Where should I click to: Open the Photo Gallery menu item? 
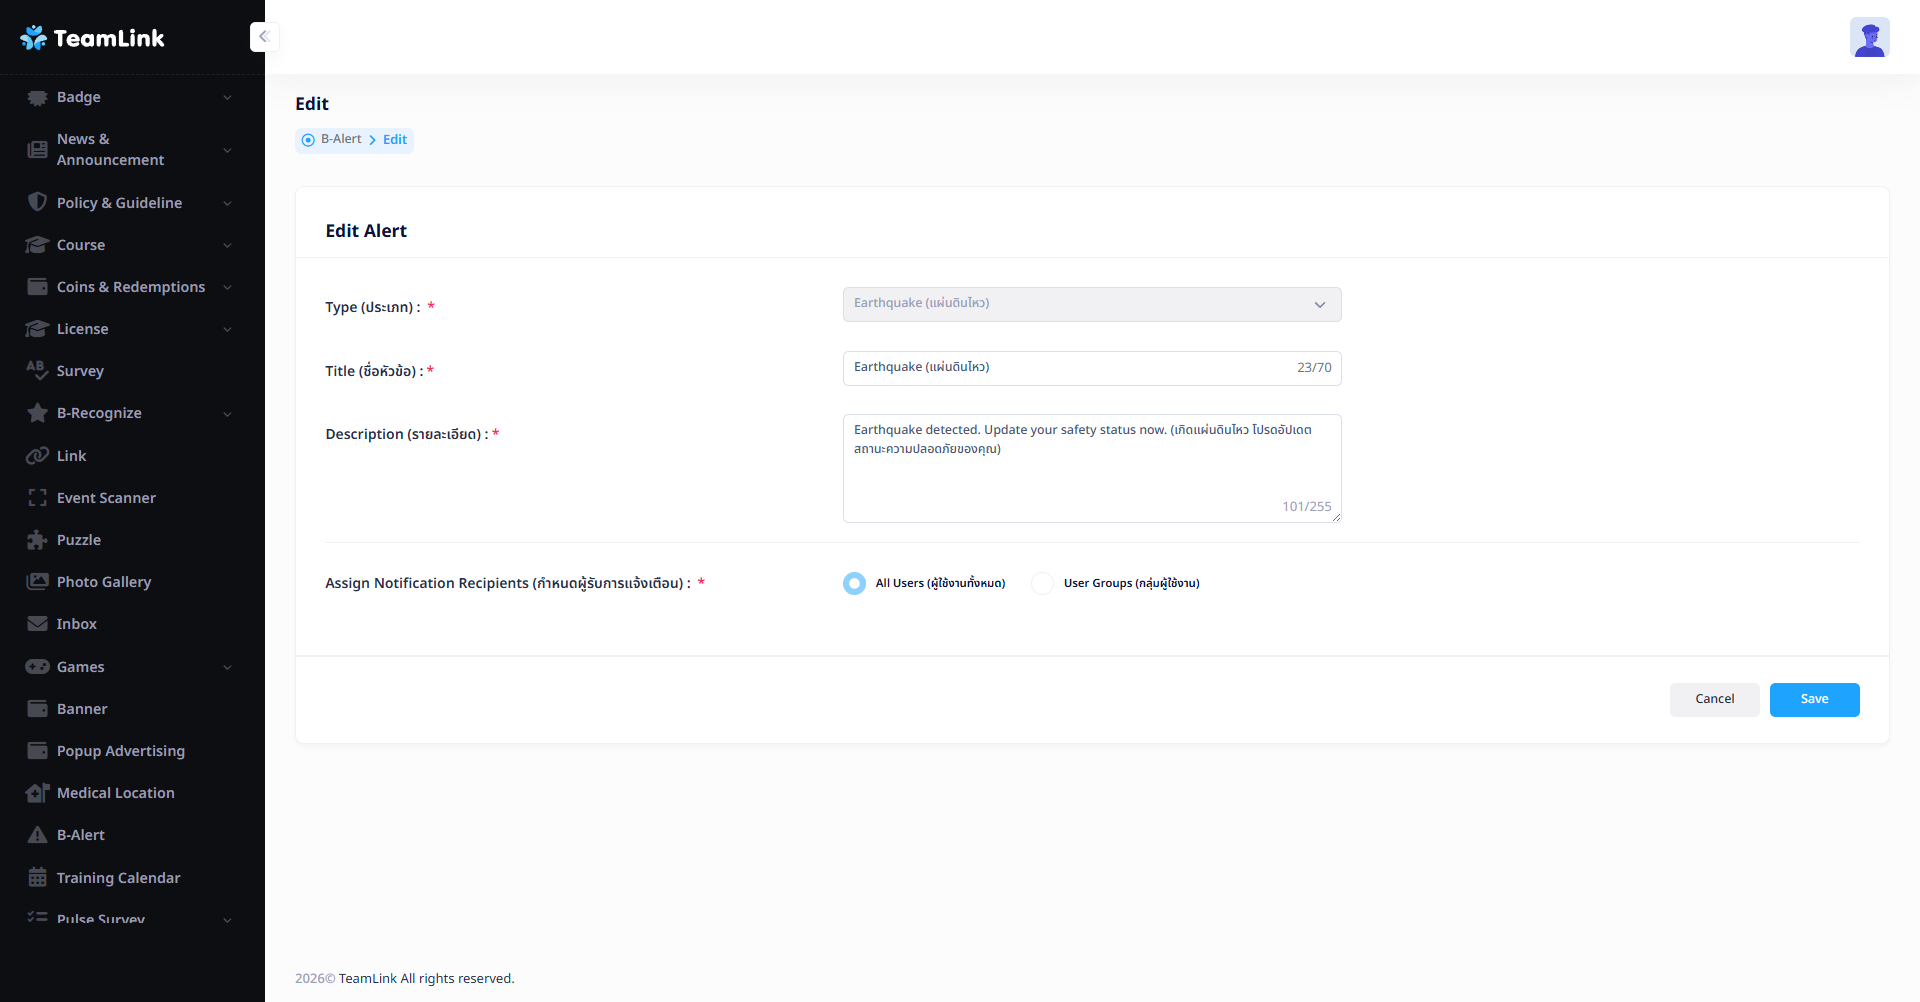(104, 582)
